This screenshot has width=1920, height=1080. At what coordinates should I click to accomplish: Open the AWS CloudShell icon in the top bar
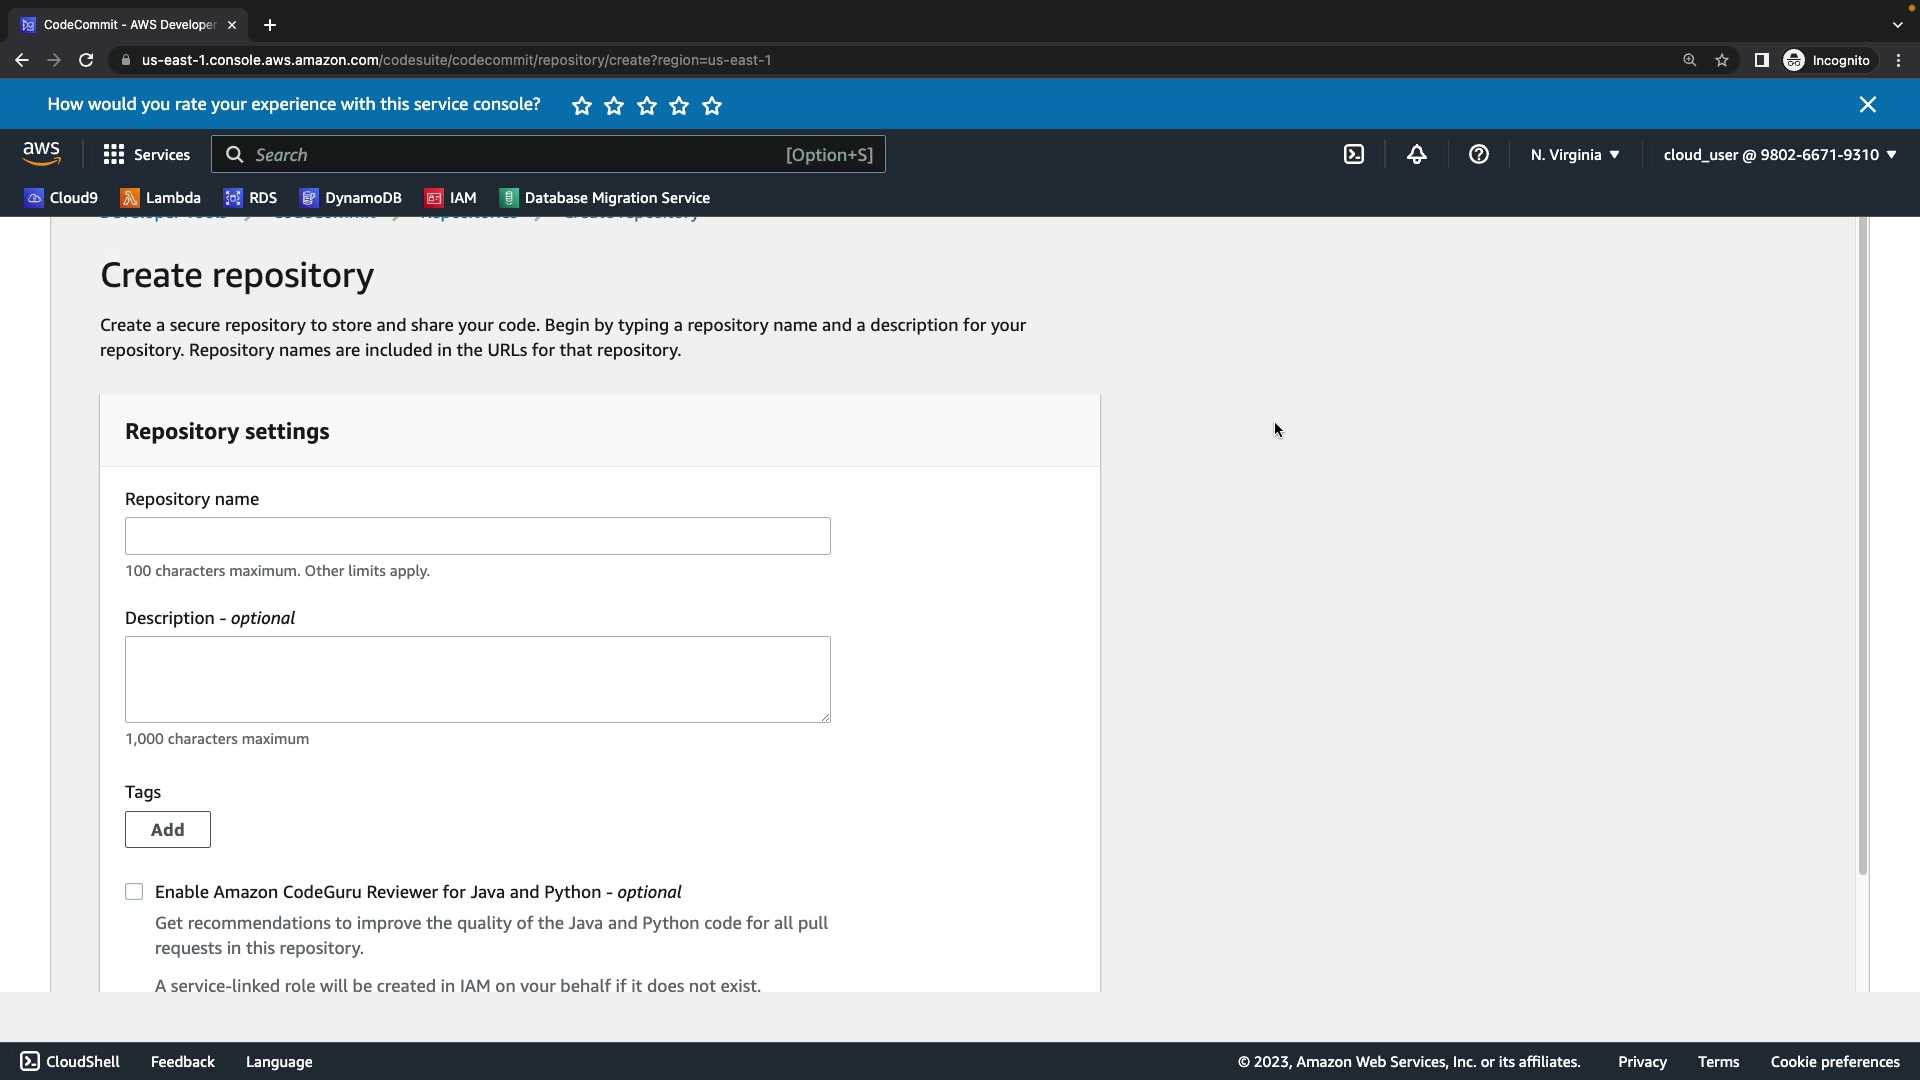[1353, 155]
